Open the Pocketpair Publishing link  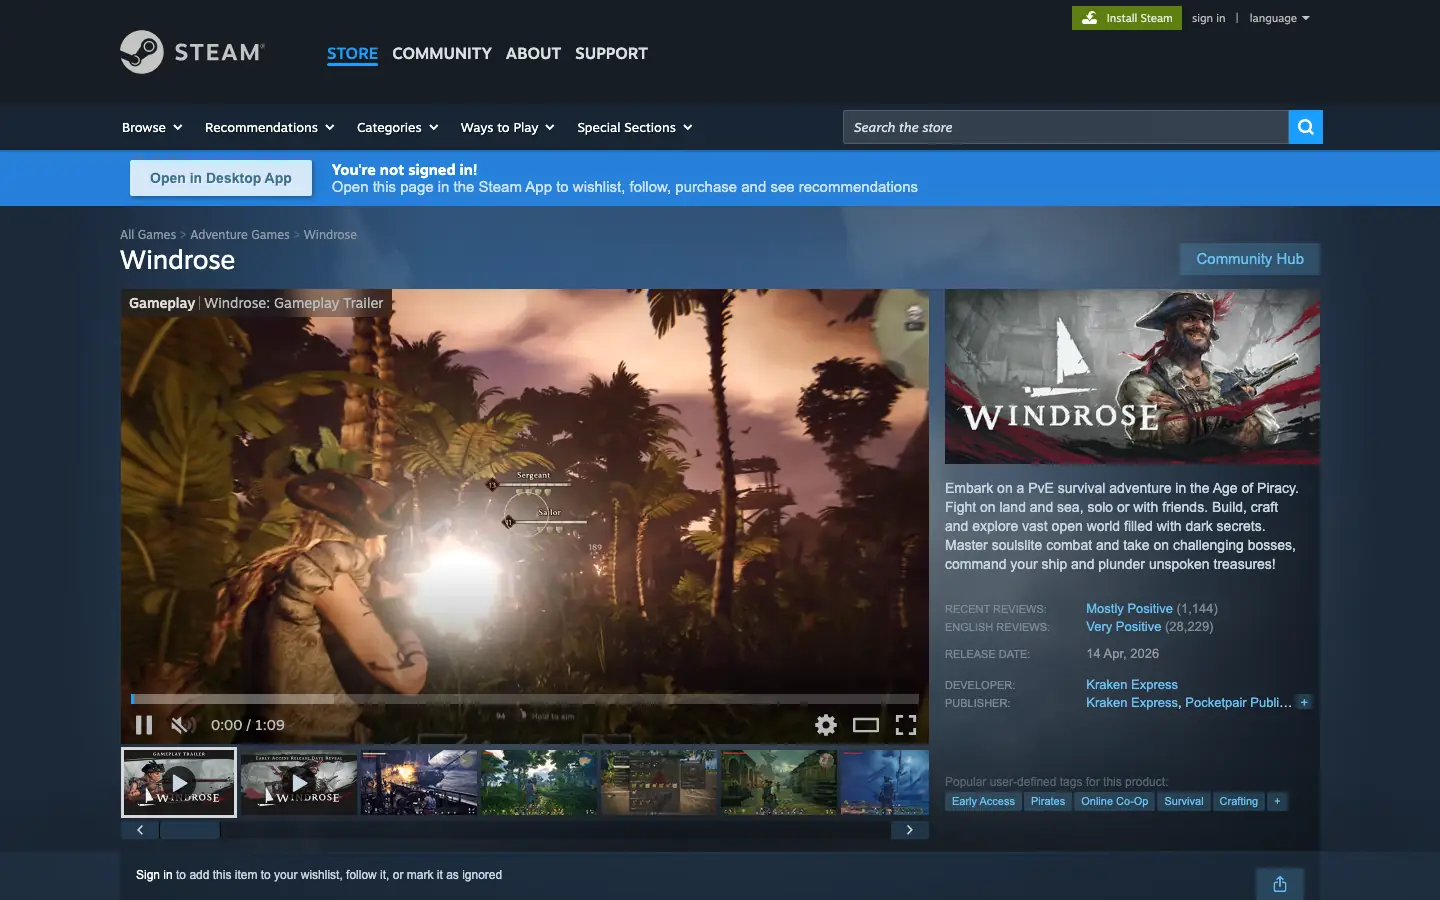pos(1238,702)
